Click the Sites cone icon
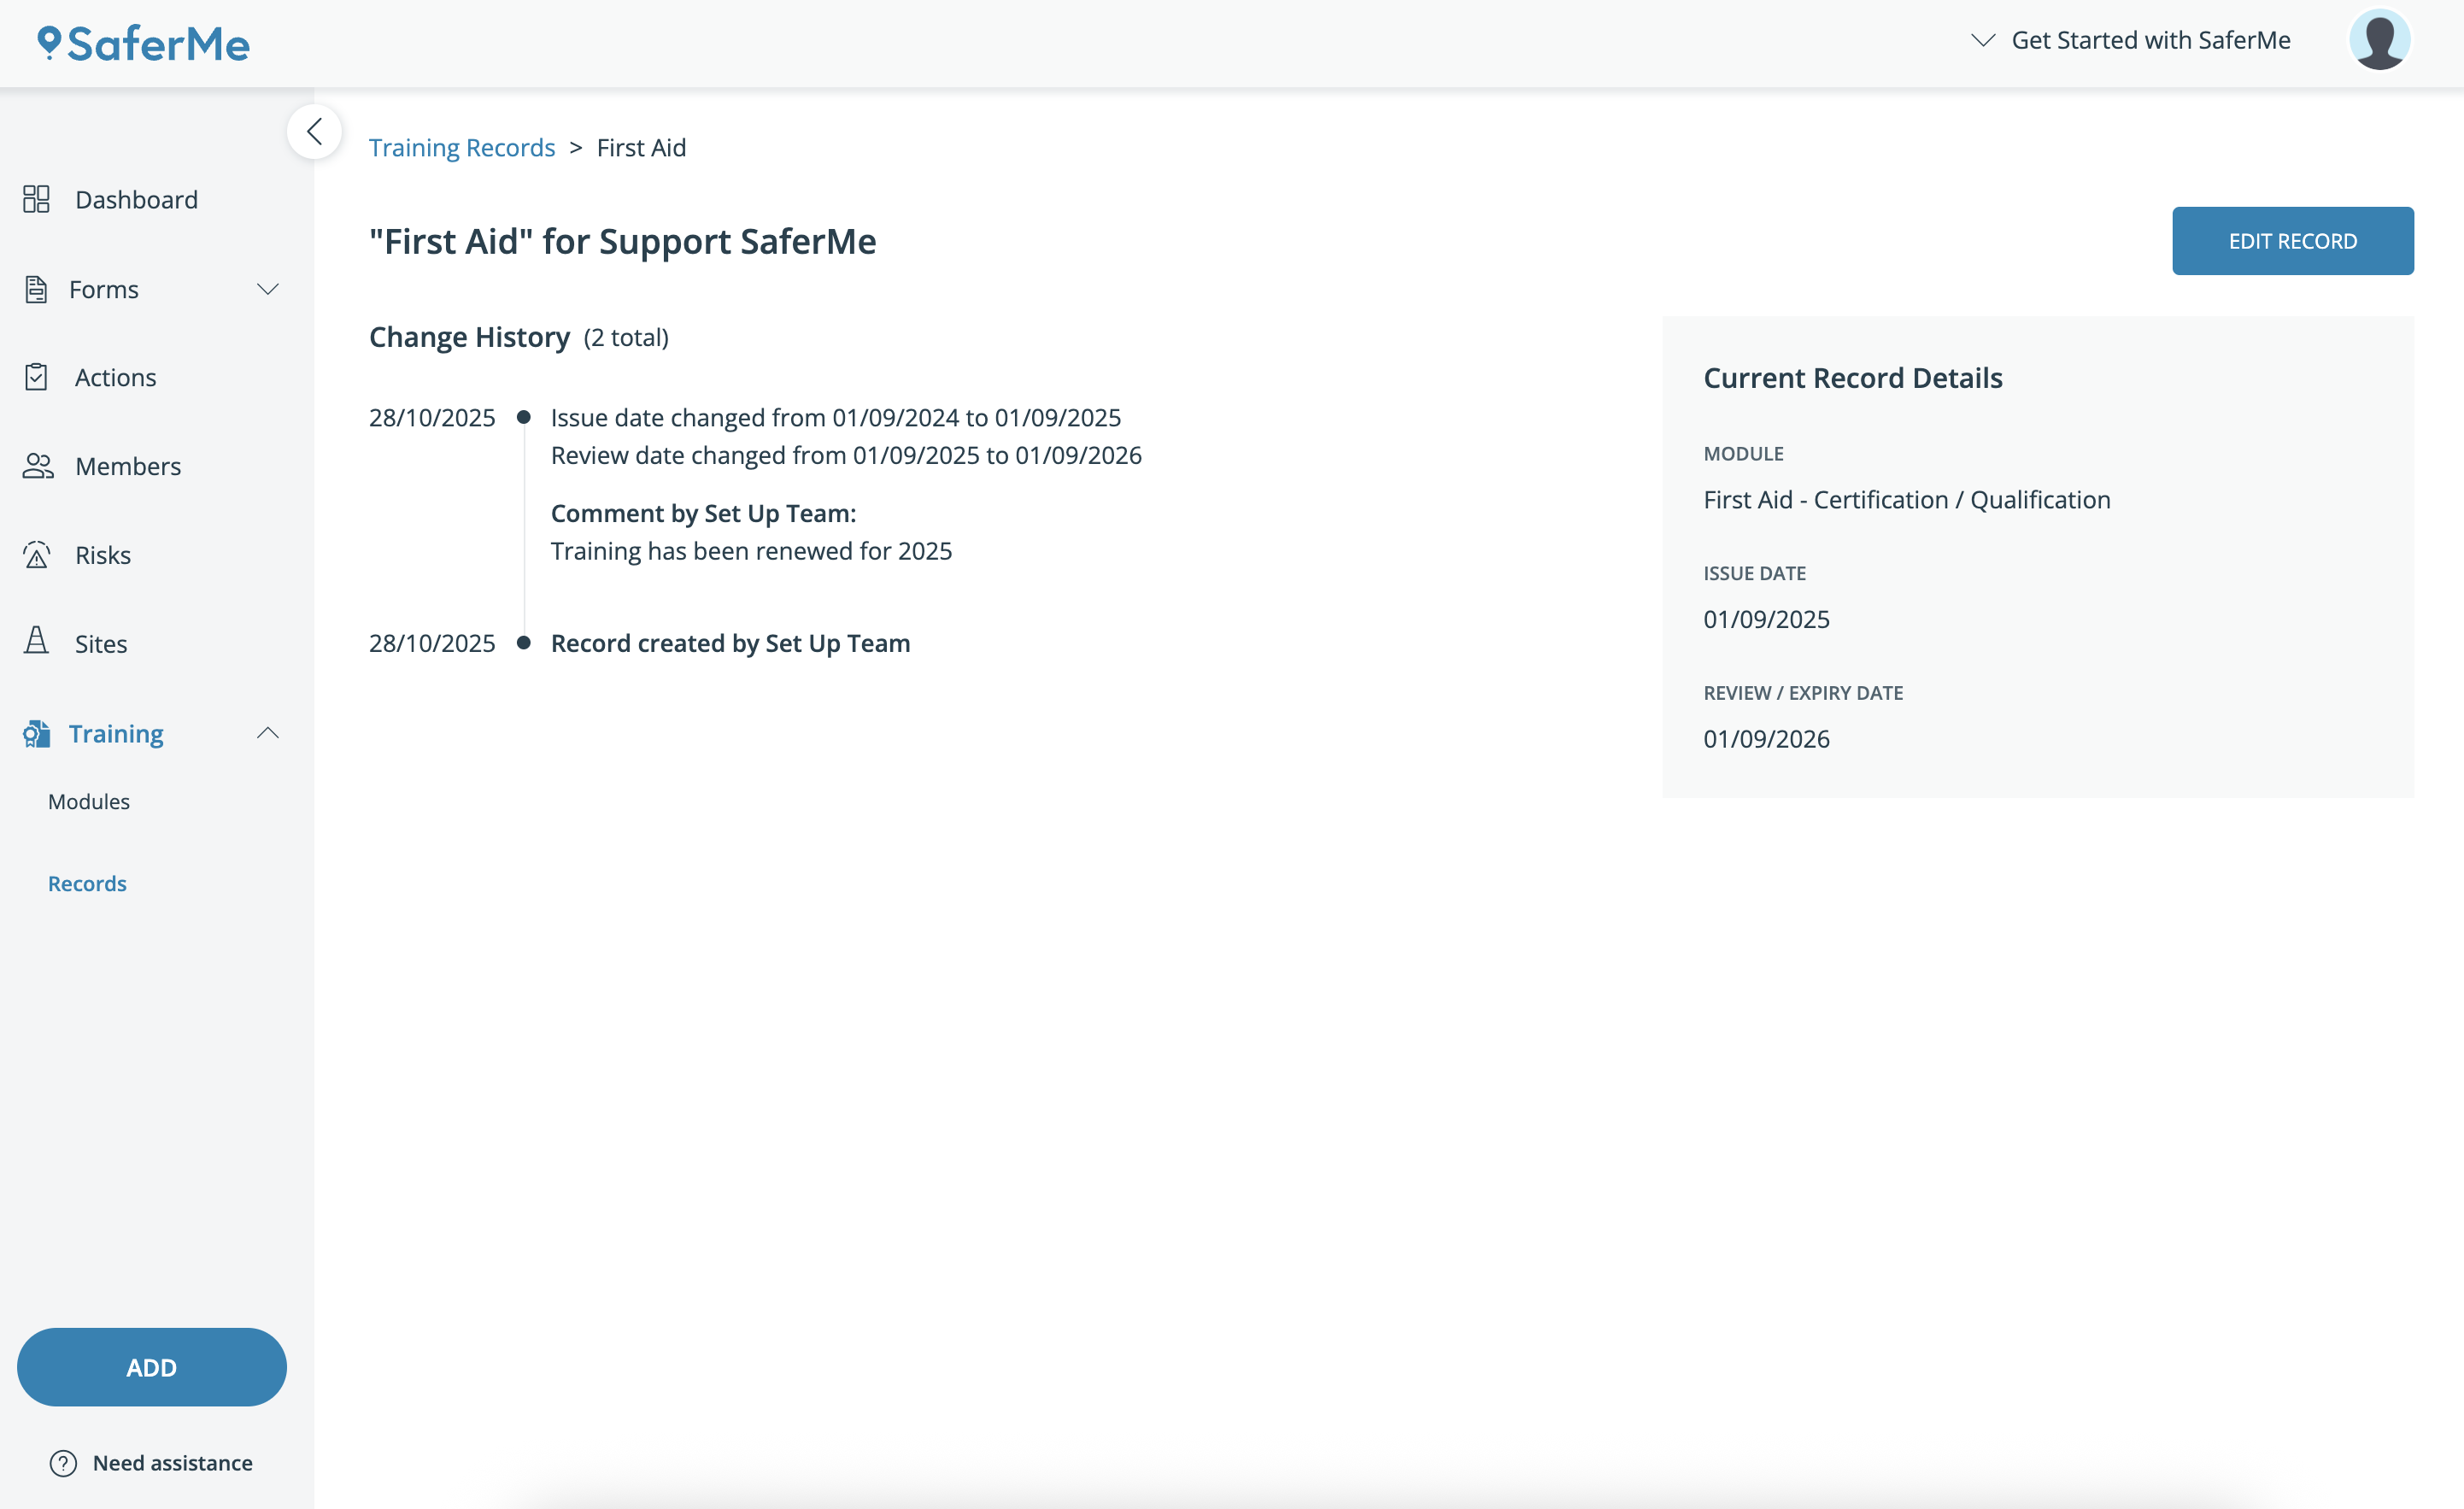2464x1509 pixels. [37, 642]
